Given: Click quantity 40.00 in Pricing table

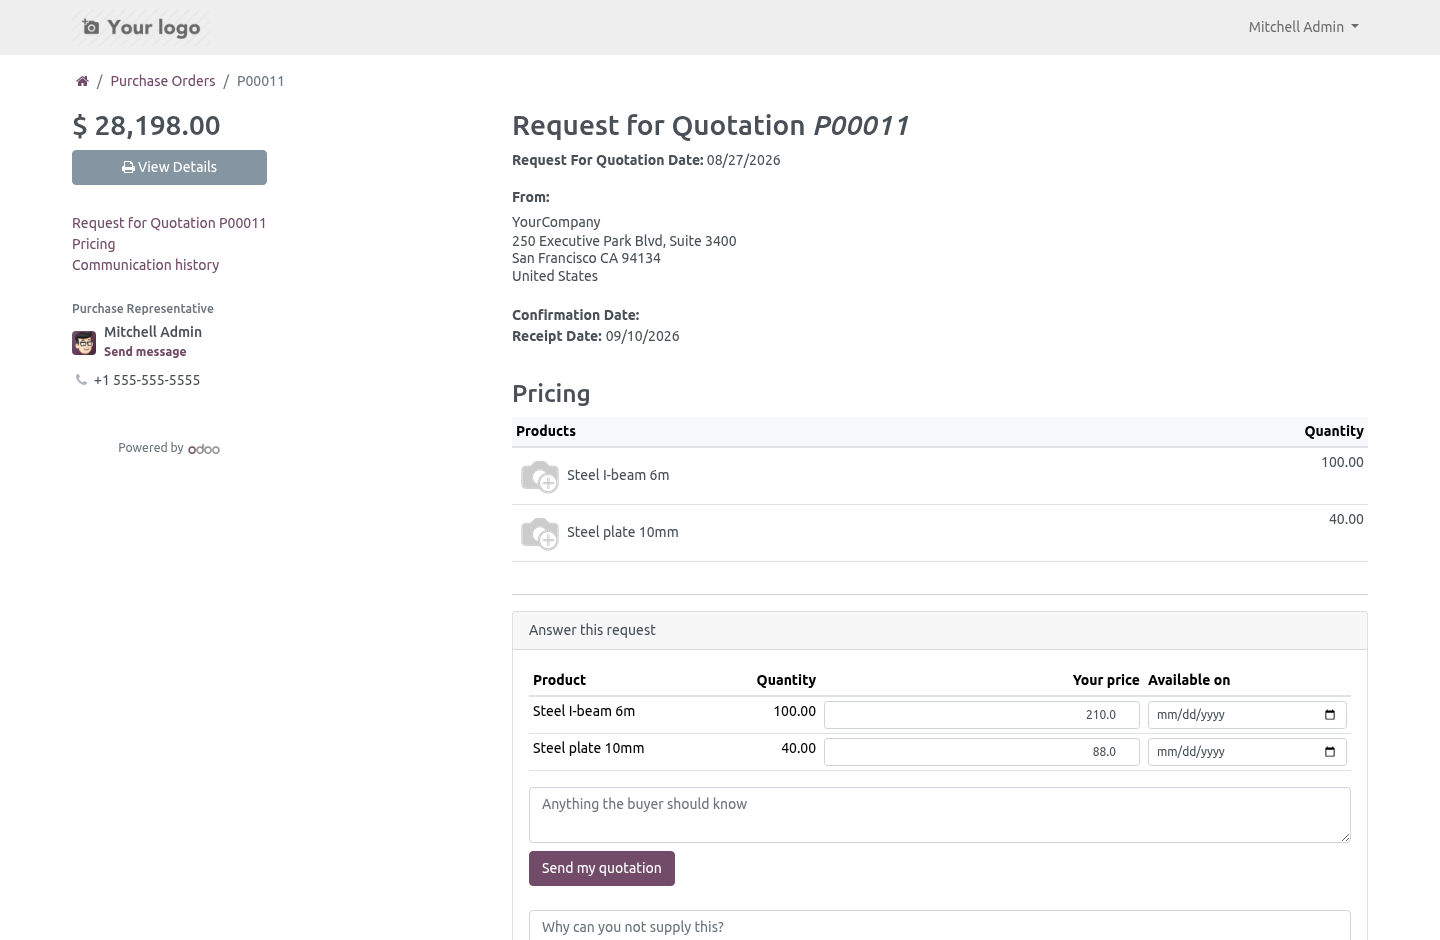Looking at the screenshot, I should pyautogui.click(x=1346, y=519).
